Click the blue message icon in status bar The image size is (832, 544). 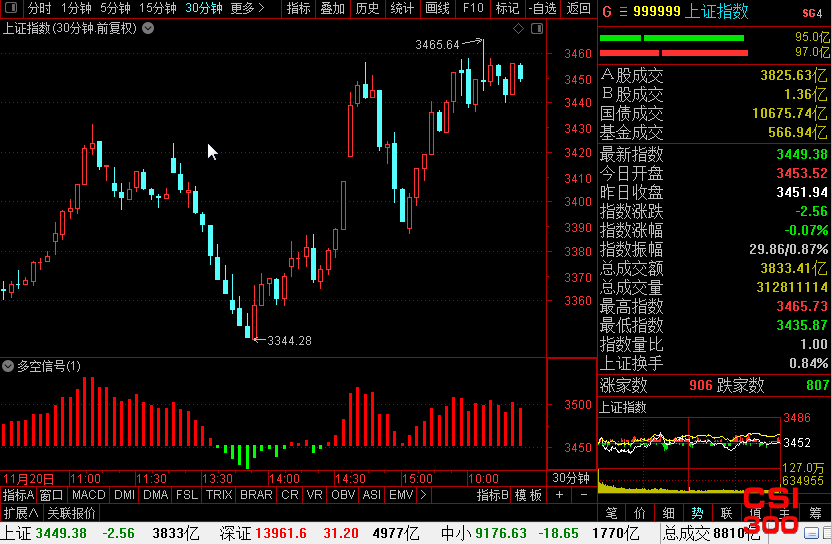(x=811, y=533)
